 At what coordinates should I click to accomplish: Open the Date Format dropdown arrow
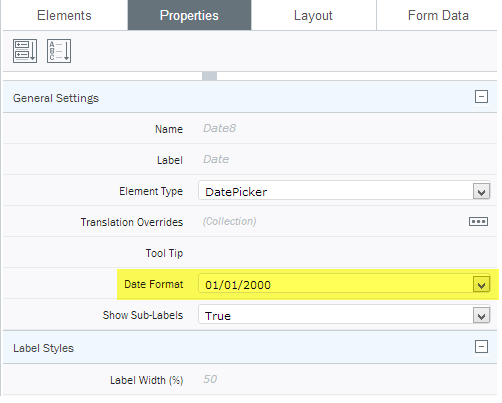coord(481,285)
